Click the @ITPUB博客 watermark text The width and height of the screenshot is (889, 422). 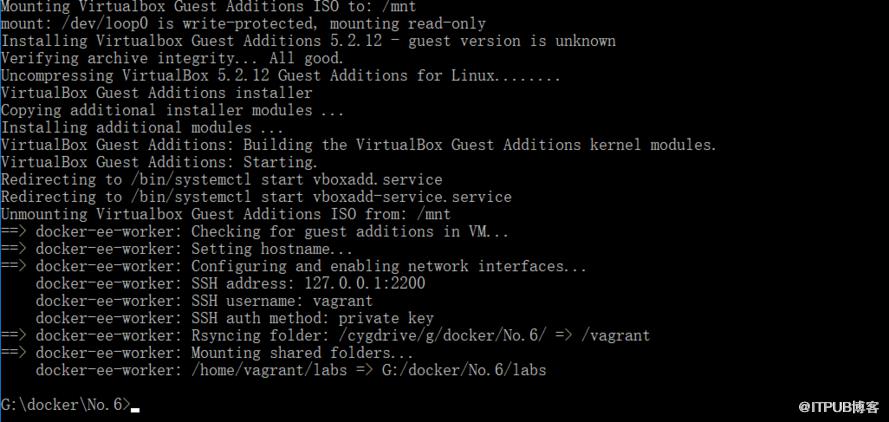coord(839,407)
